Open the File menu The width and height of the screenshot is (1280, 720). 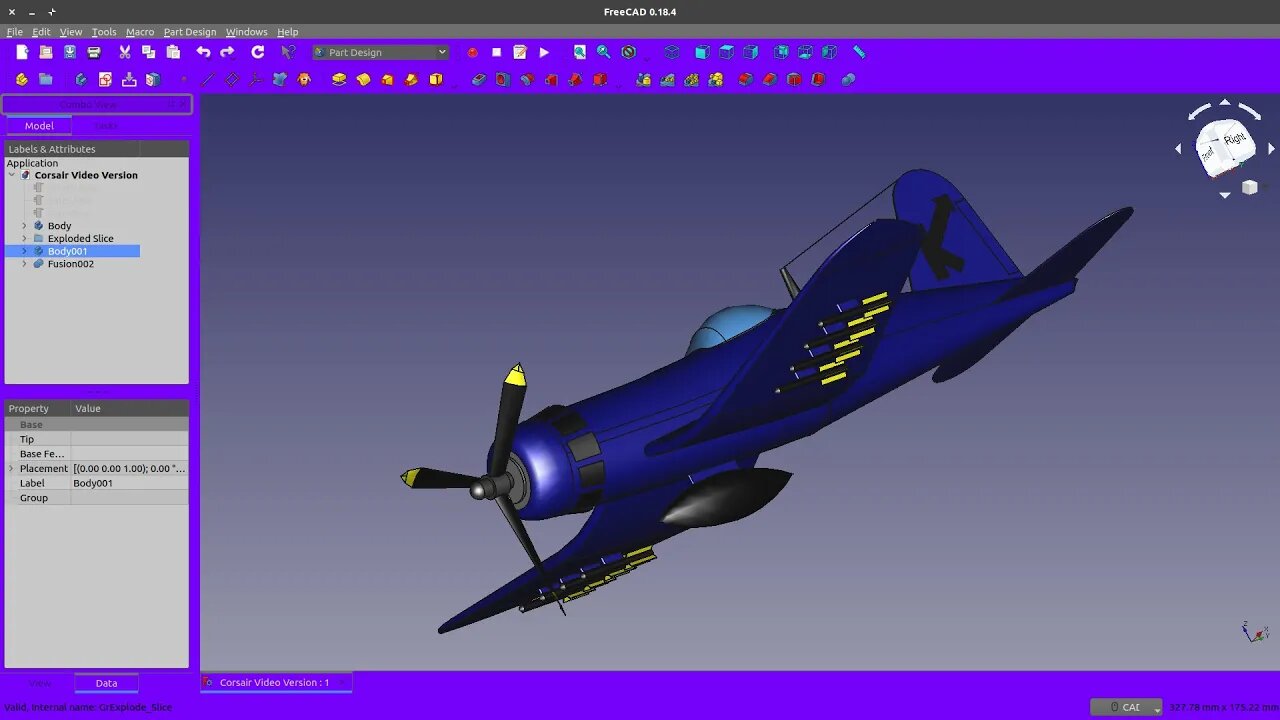pyautogui.click(x=15, y=32)
